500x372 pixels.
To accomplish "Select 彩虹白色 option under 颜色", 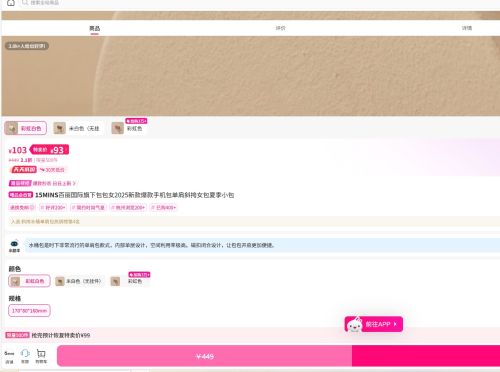I will [x=29, y=281].
